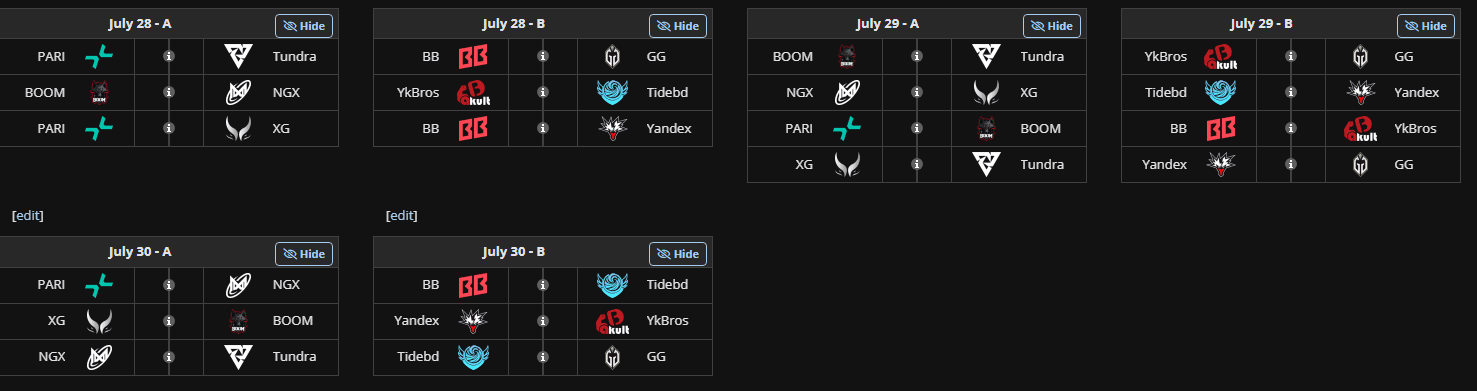Toggle Hide for July 30 - B
Viewport: 1477px width, 391px height.
point(678,254)
